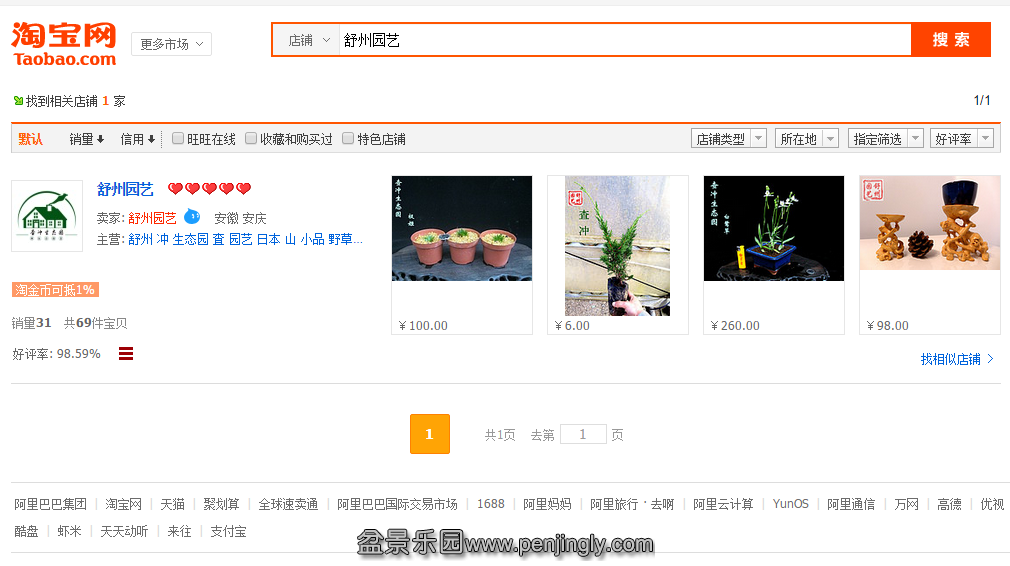Screen dimensions: 1010x566
Task: Open seller name 舒州园艺 link in red
Action: pyautogui.click(x=152, y=218)
